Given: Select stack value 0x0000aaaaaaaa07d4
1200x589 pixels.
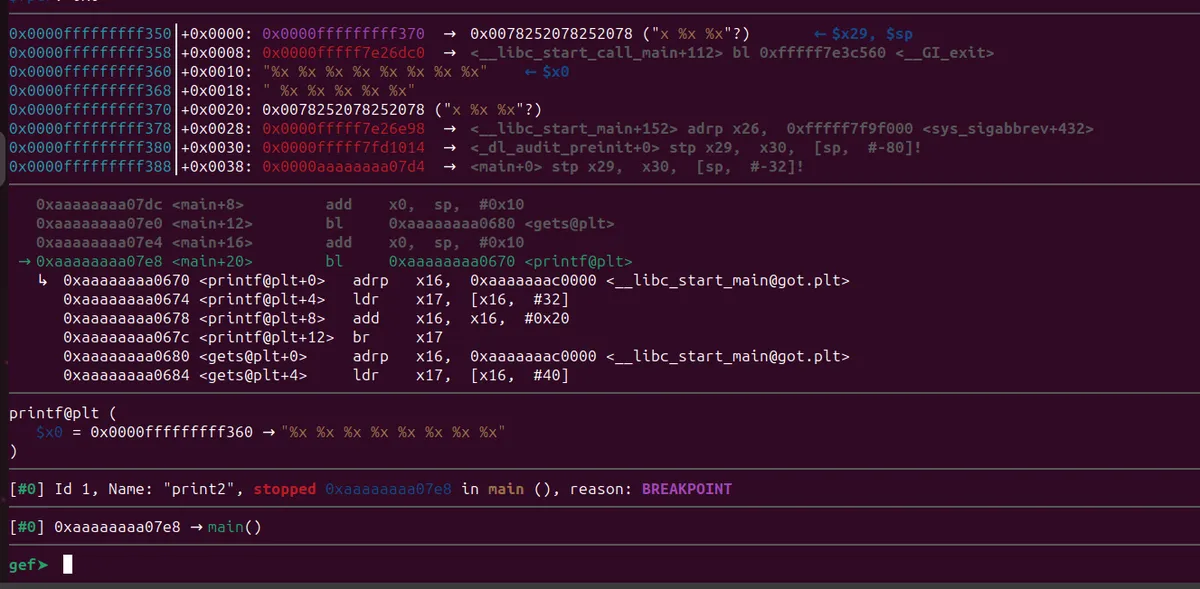Looking at the screenshot, I should (344, 167).
